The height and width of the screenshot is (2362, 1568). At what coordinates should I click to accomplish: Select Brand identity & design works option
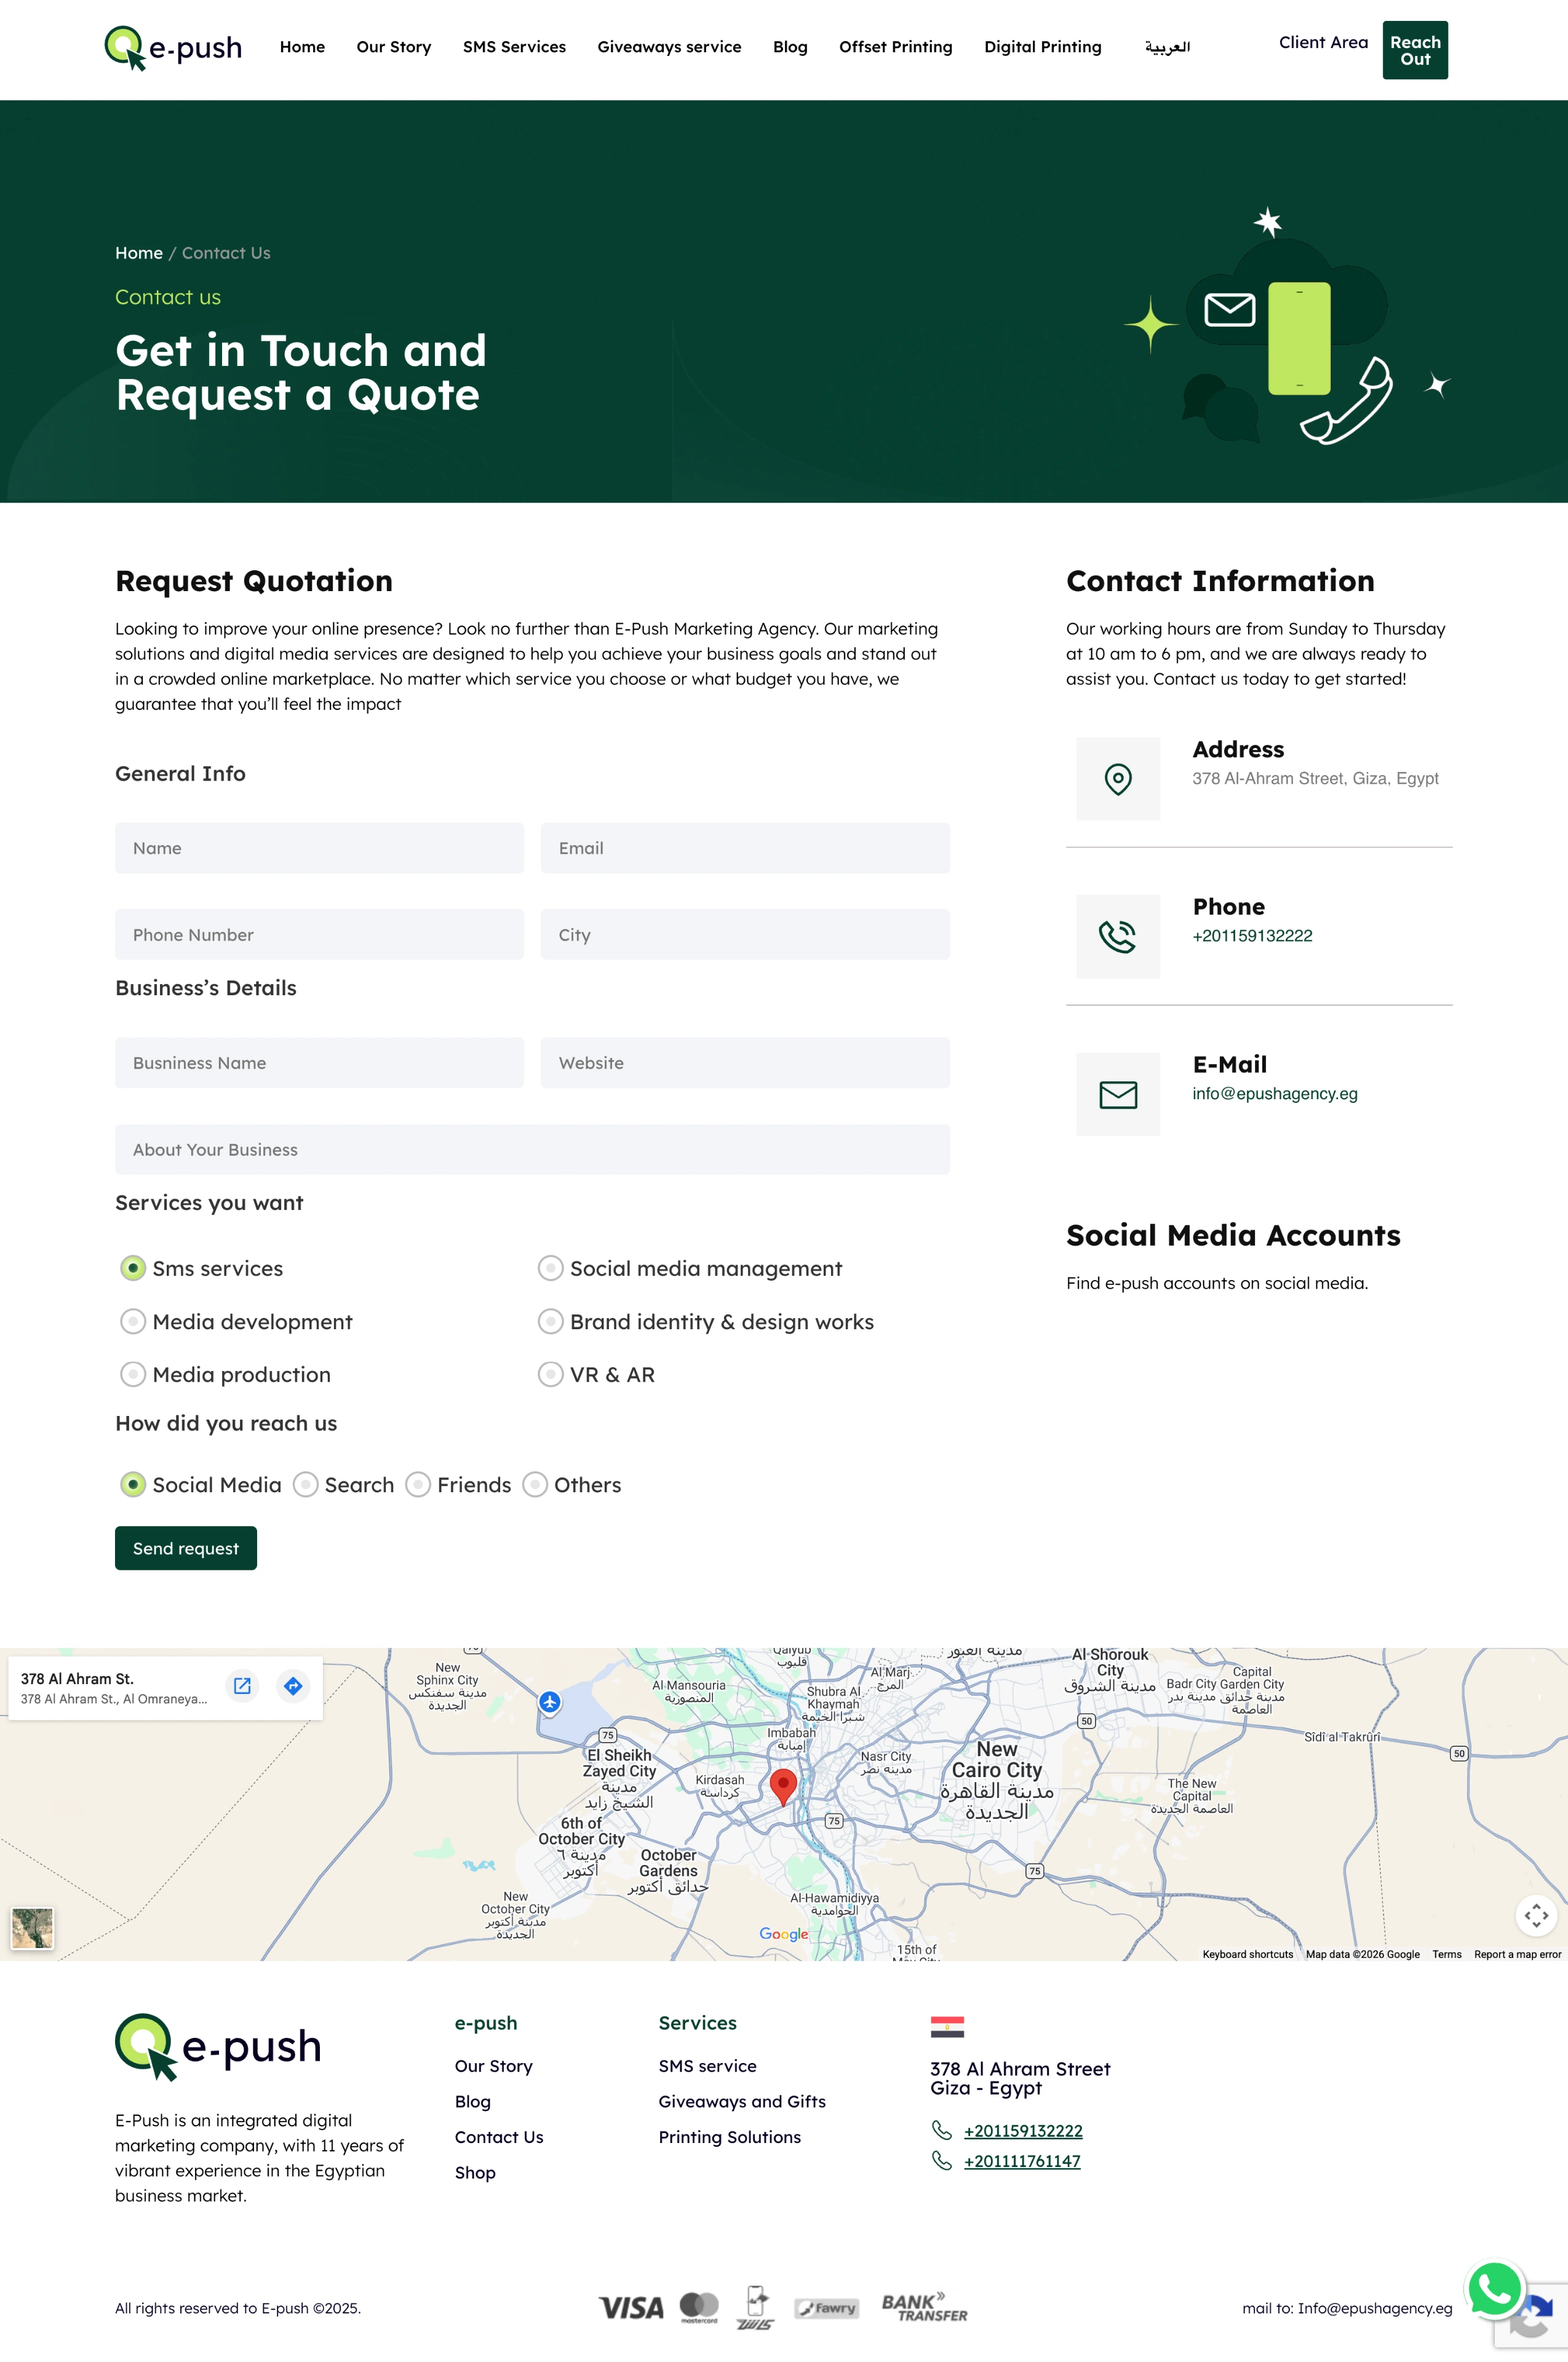[x=550, y=1321]
